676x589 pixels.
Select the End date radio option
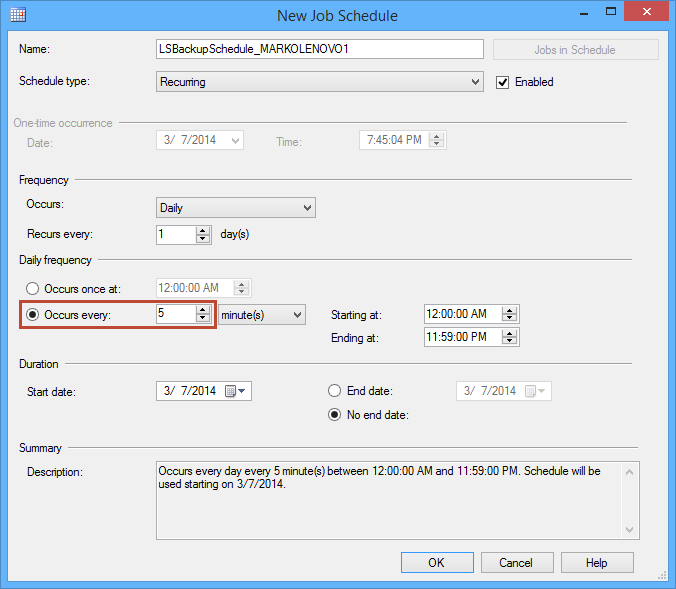335,391
